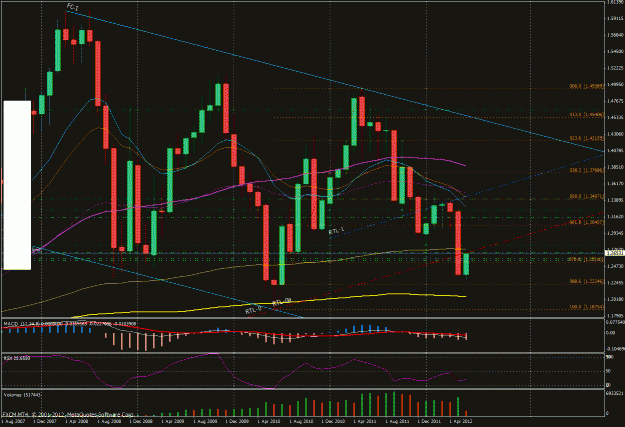Click the '1 Apr 2009' date label
This screenshot has height=427, width=625.
tap(173, 421)
